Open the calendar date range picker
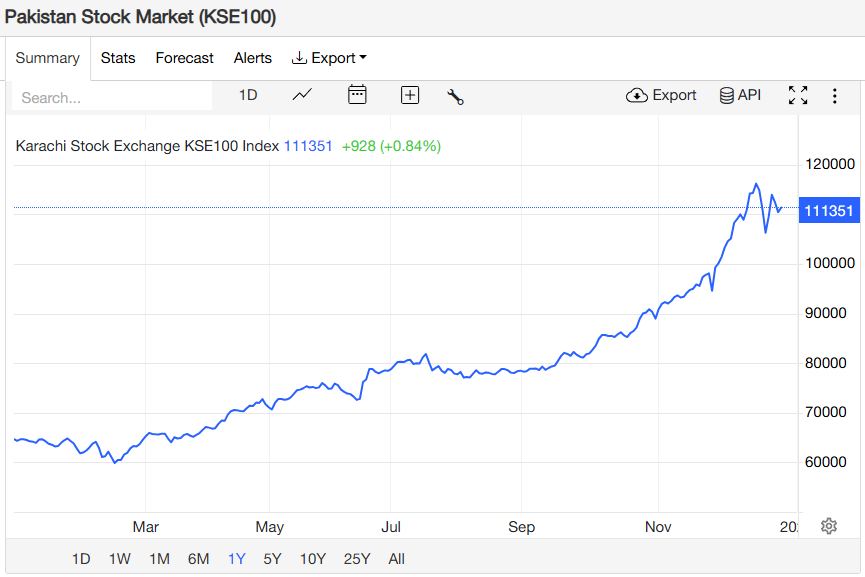865x577 pixels. pos(357,95)
